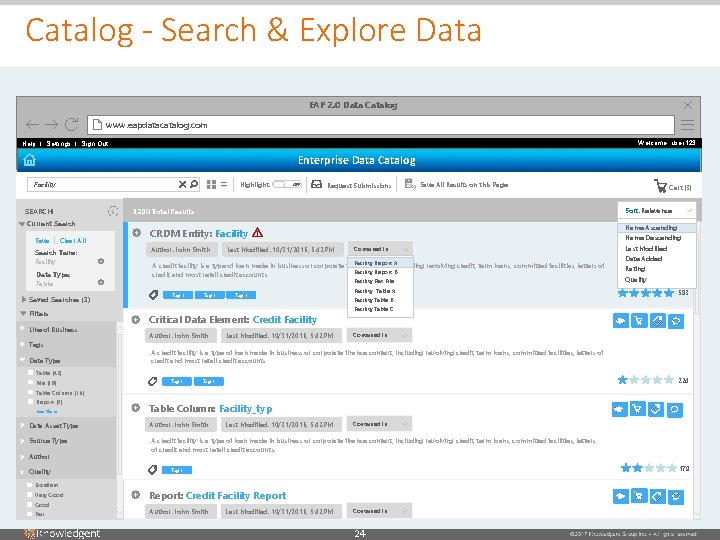This screenshot has width=720, height=540.
Task: Reload the page with the refresh icon
Action: [x=71, y=124]
